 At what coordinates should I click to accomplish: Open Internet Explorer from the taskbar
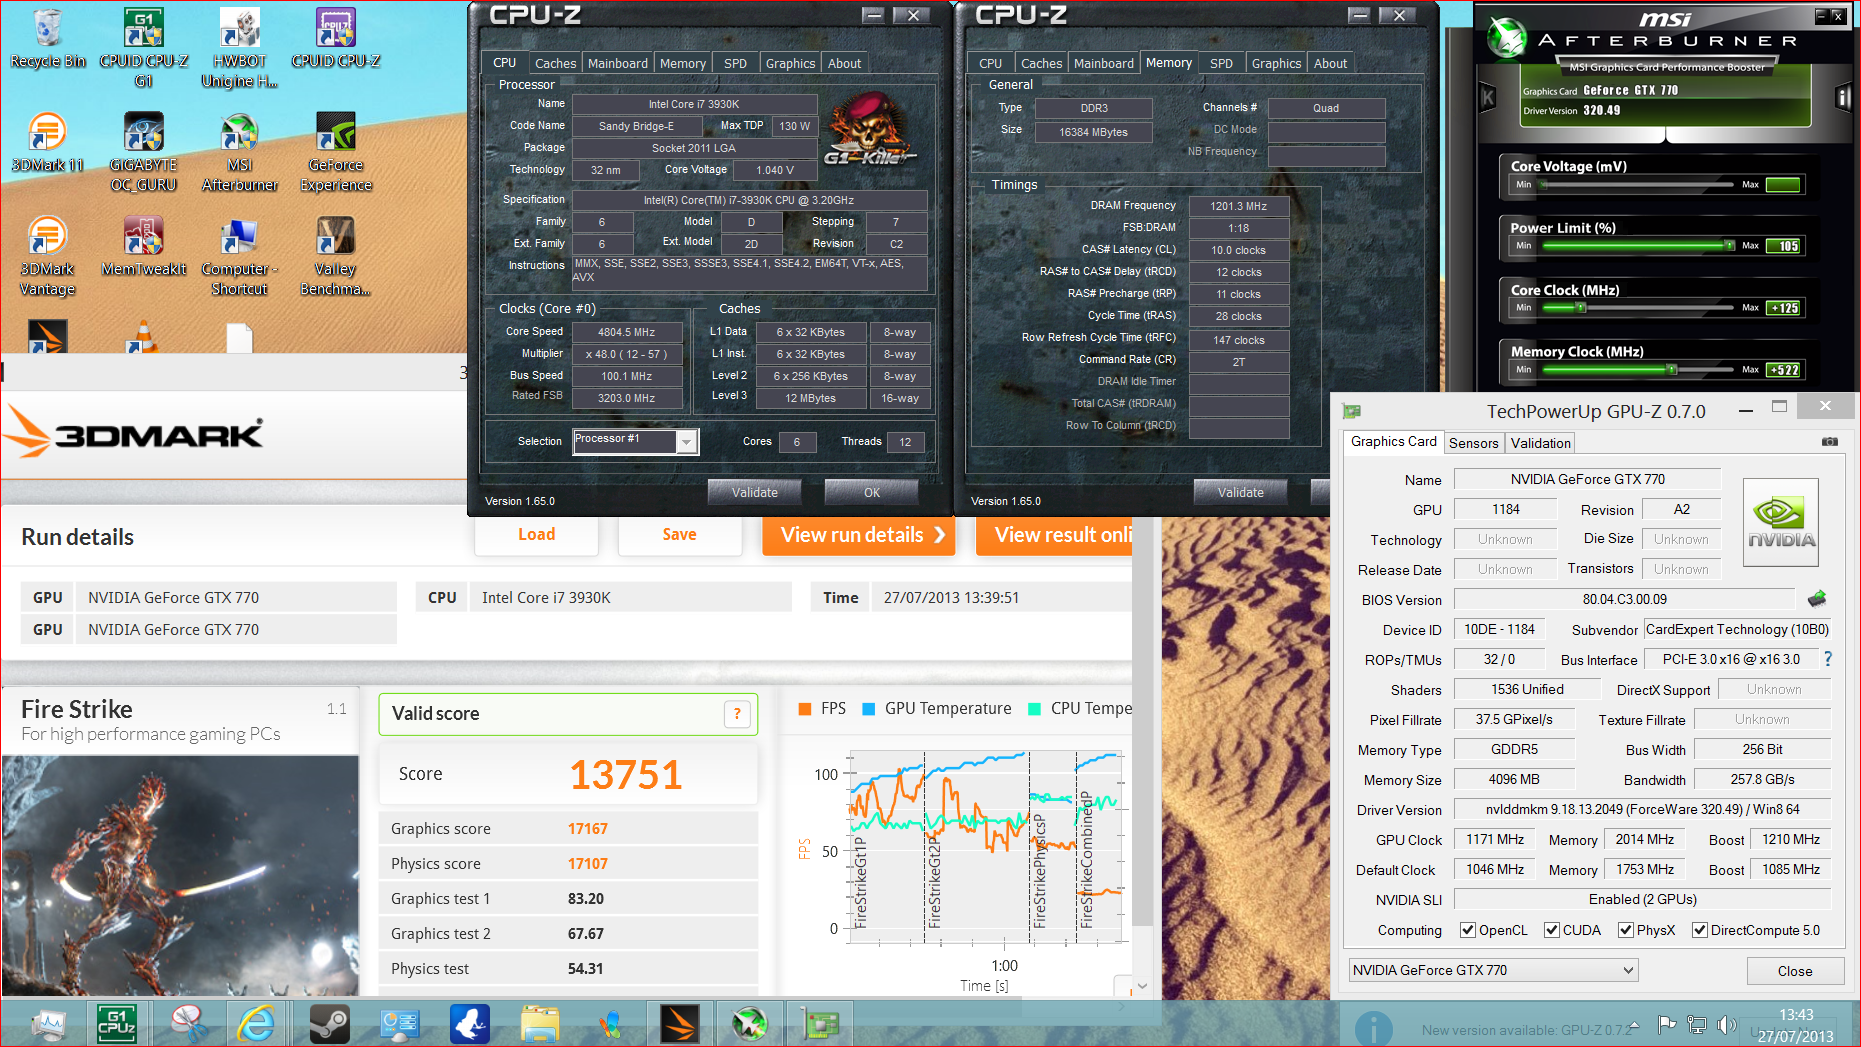point(256,1024)
